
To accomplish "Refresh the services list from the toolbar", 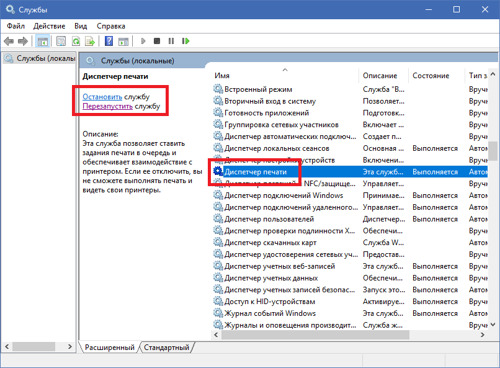I will (x=76, y=41).
